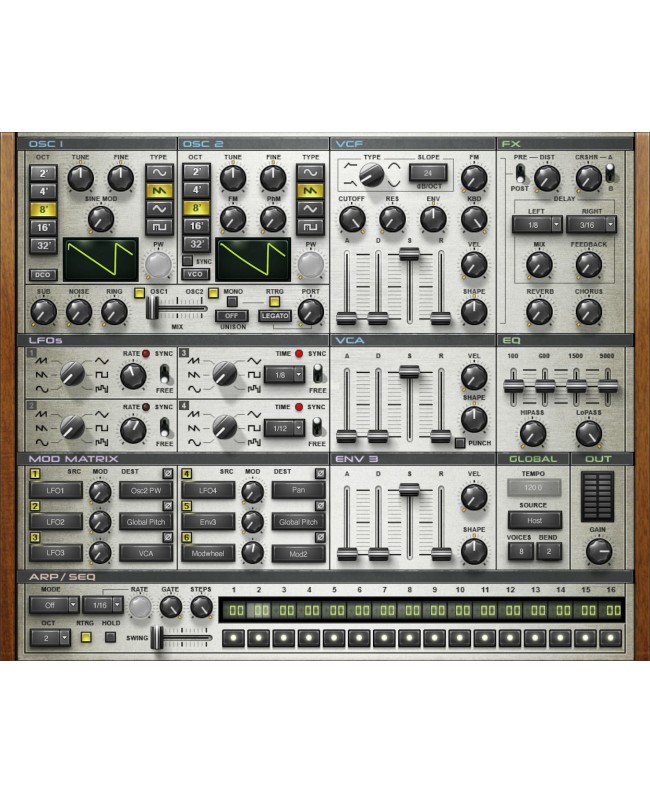Toggle the OSC1 mix enable button
This screenshot has width=650, height=794.
[x=139, y=292]
